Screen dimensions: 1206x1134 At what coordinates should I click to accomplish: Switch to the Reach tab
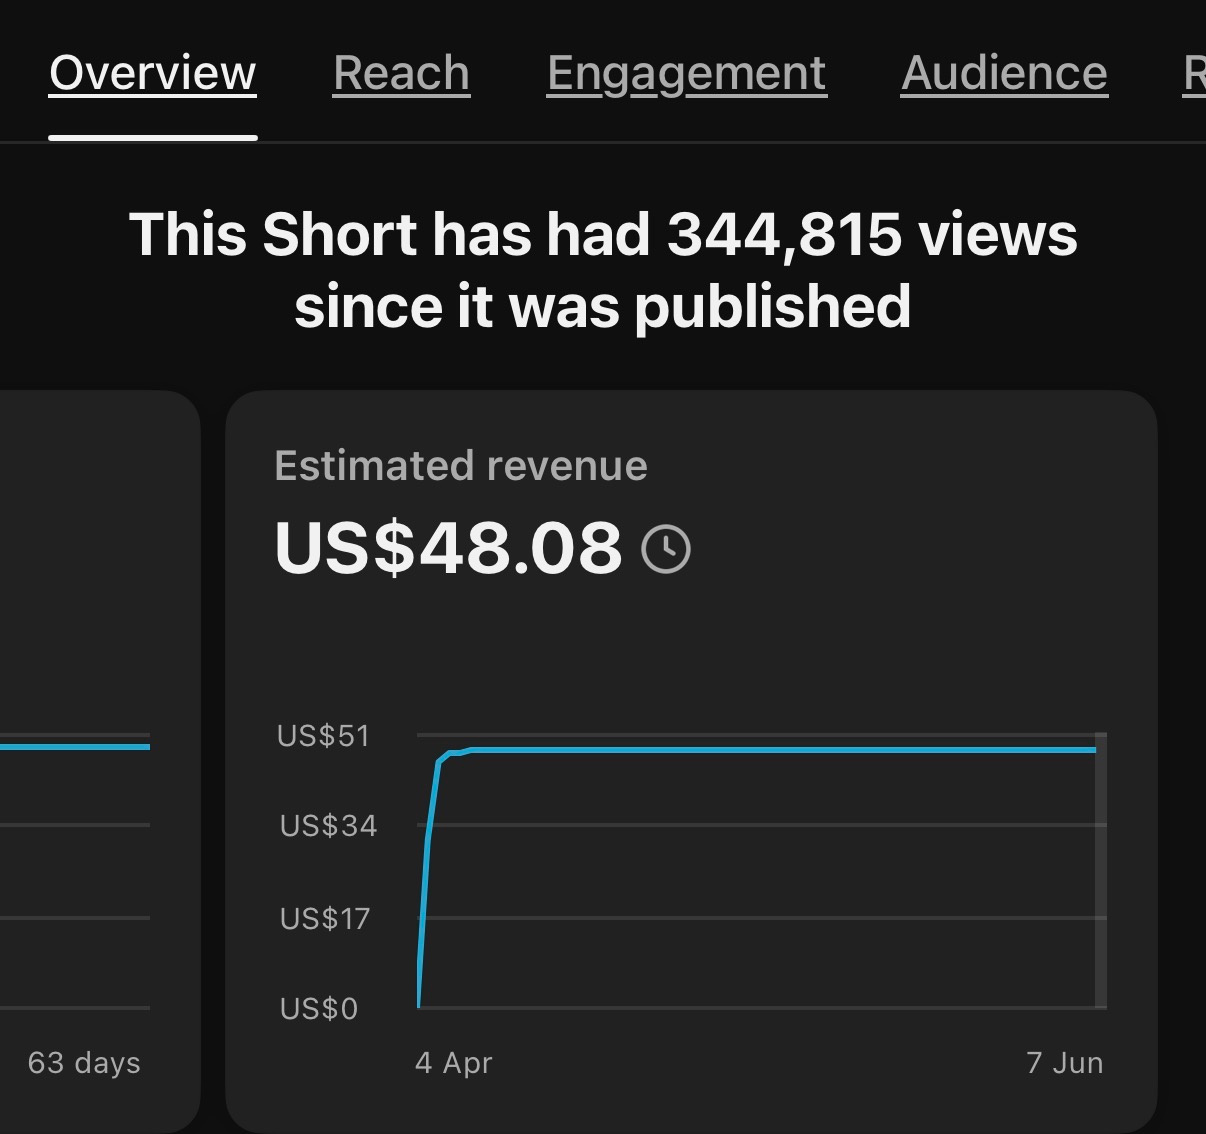coord(401,73)
